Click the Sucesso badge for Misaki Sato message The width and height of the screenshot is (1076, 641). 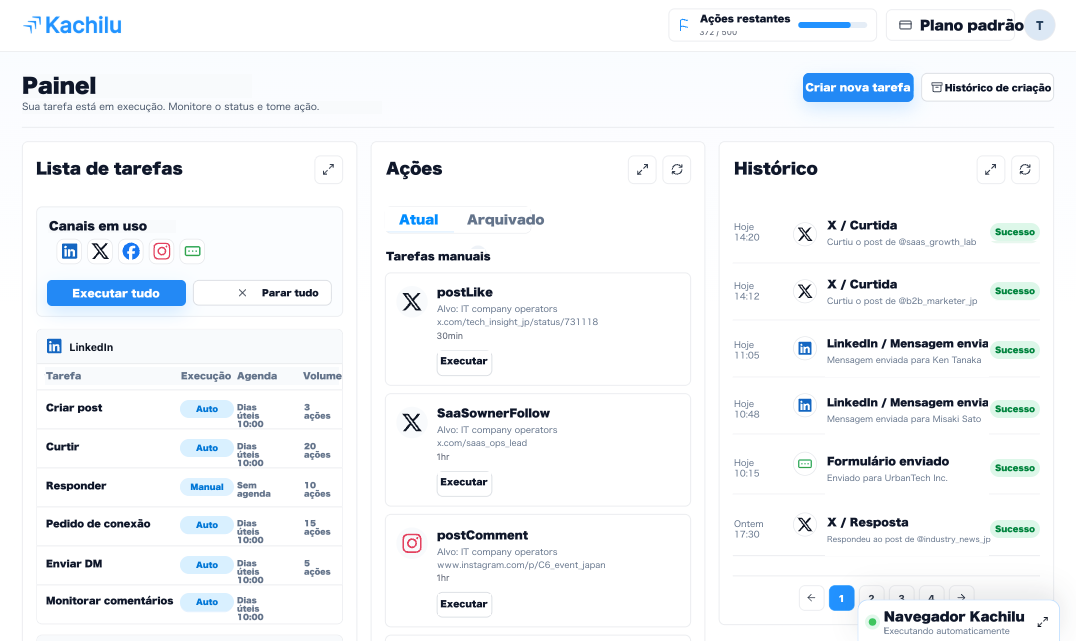coord(1014,409)
